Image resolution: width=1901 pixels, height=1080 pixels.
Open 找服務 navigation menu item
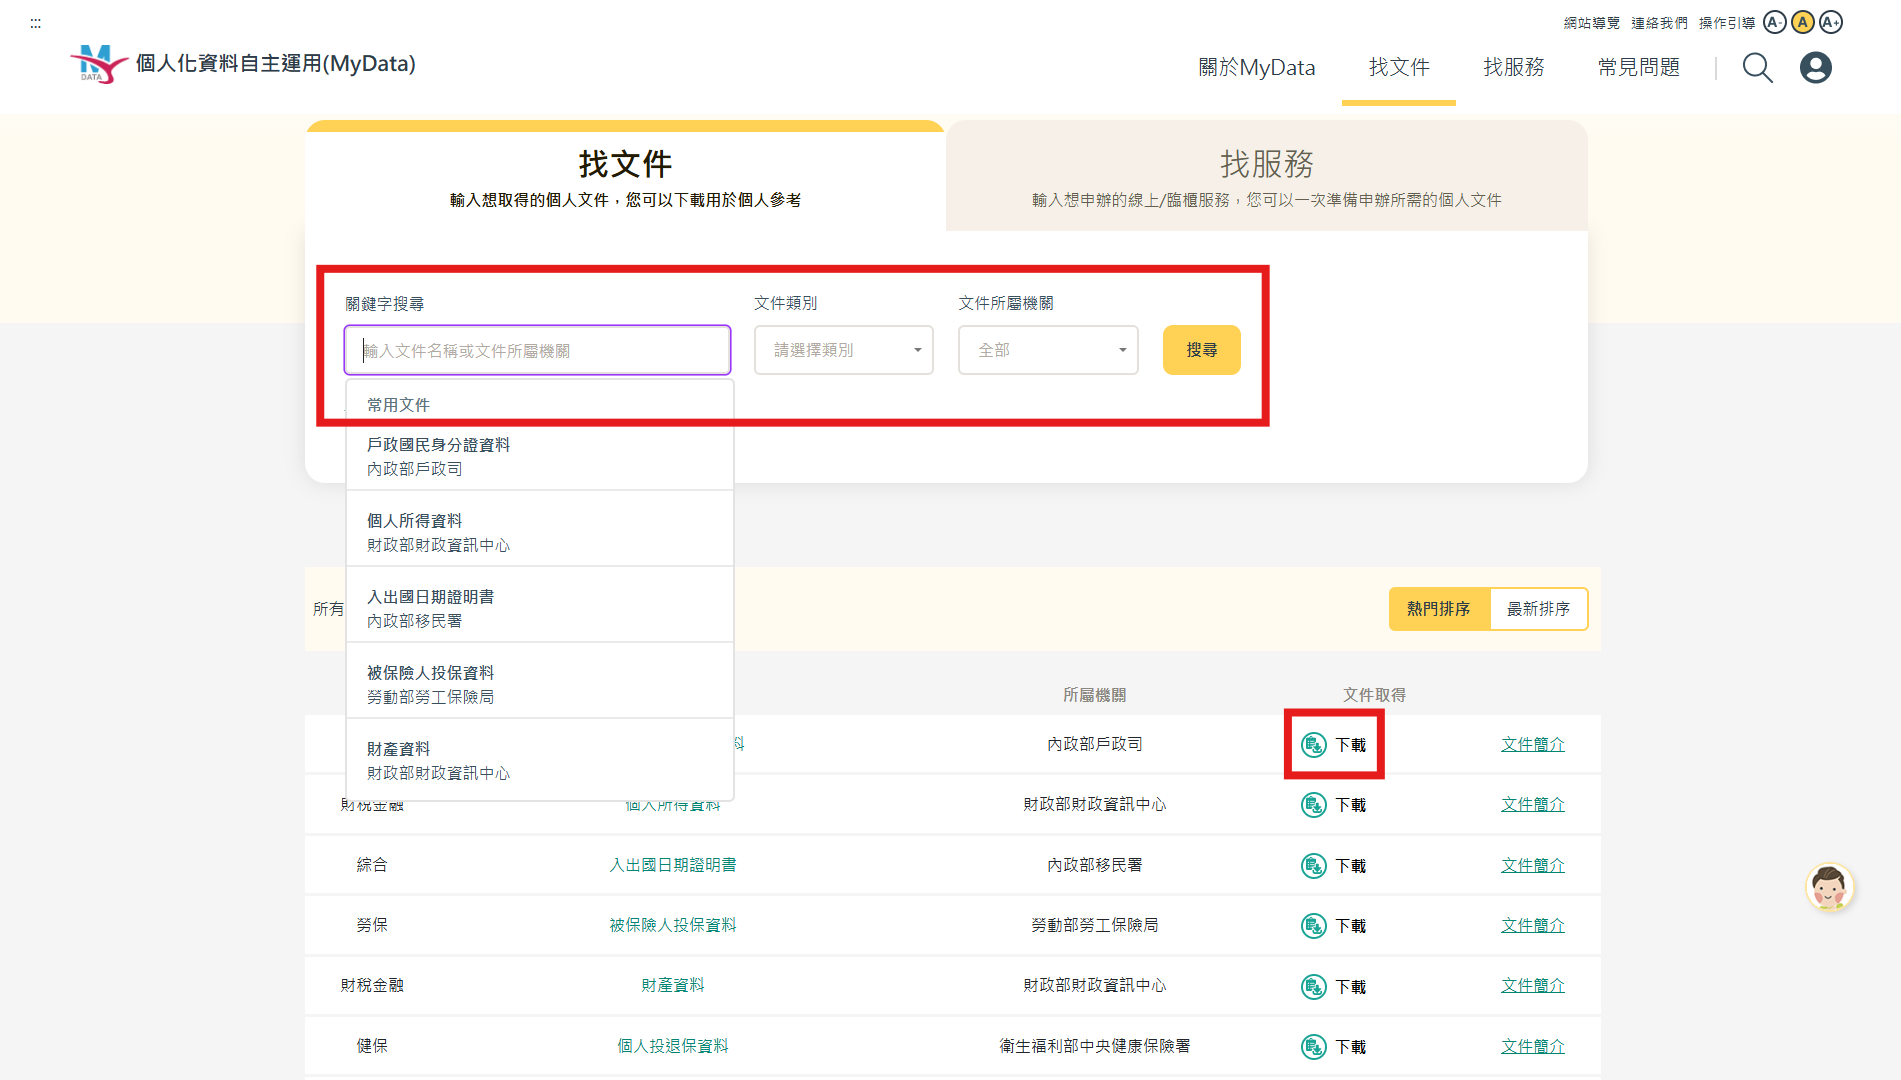(x=1514, y=67)
